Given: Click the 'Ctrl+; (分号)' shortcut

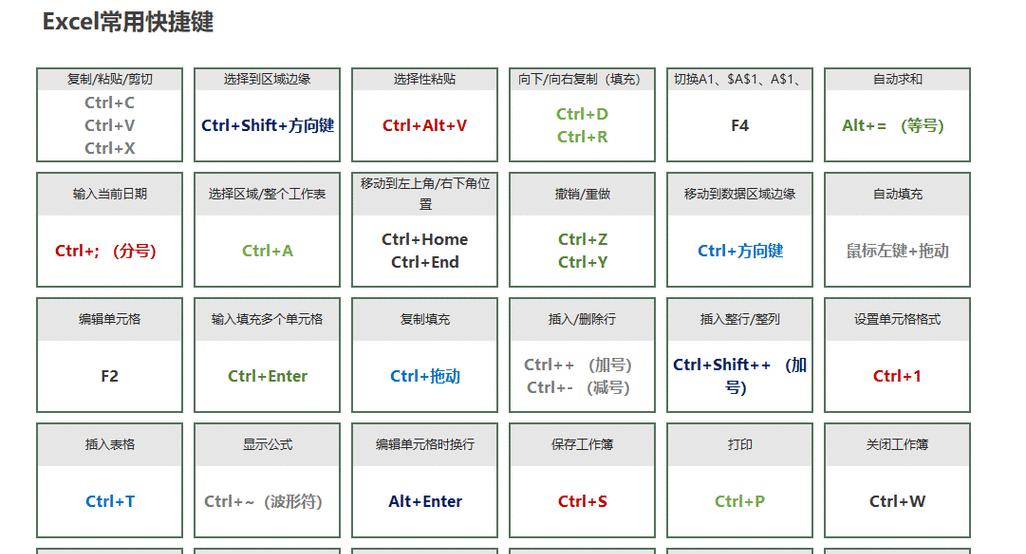Looking at the screenshot, I should click(x=105, y=251).
